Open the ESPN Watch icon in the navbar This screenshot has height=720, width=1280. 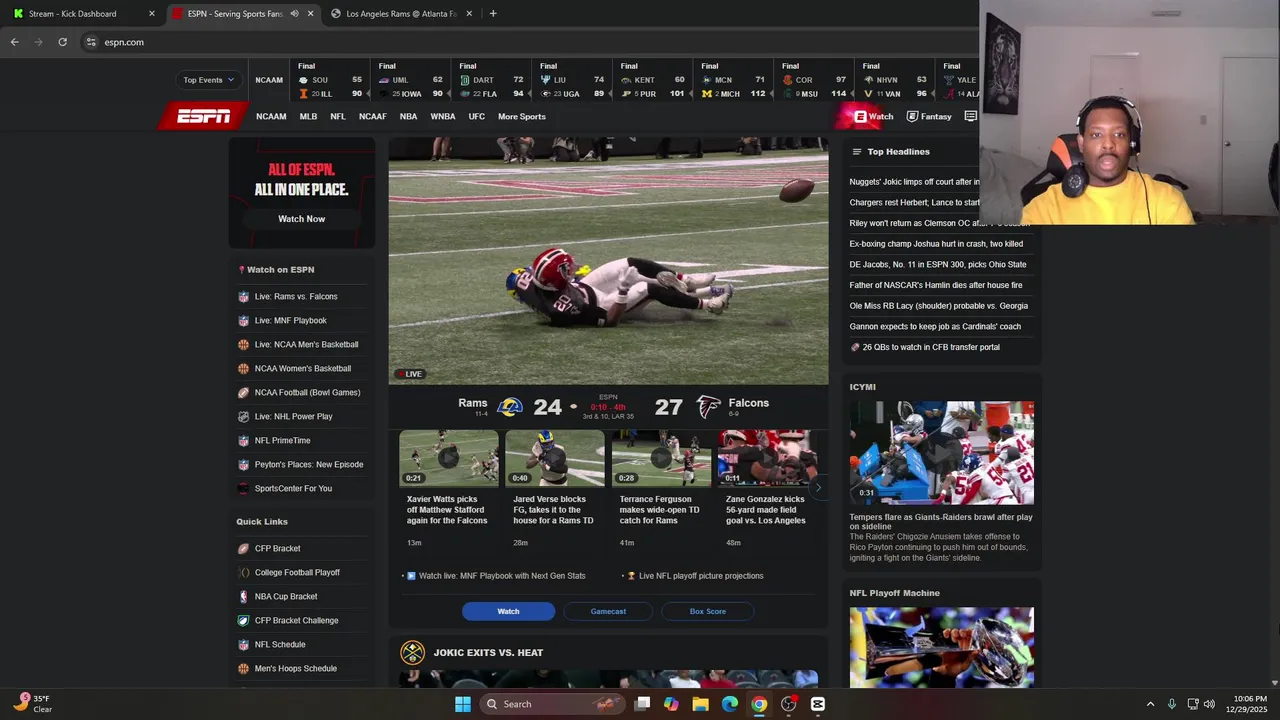click(860, 117)
